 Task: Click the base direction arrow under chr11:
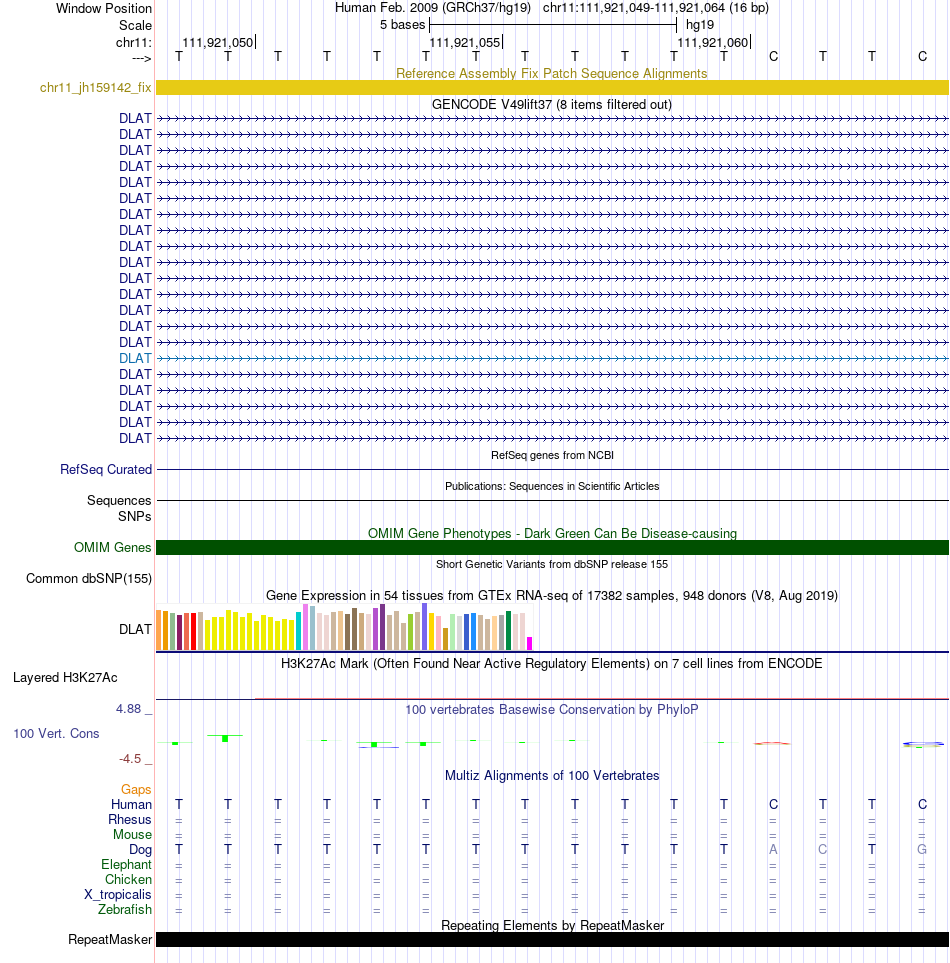coord(142,58)
